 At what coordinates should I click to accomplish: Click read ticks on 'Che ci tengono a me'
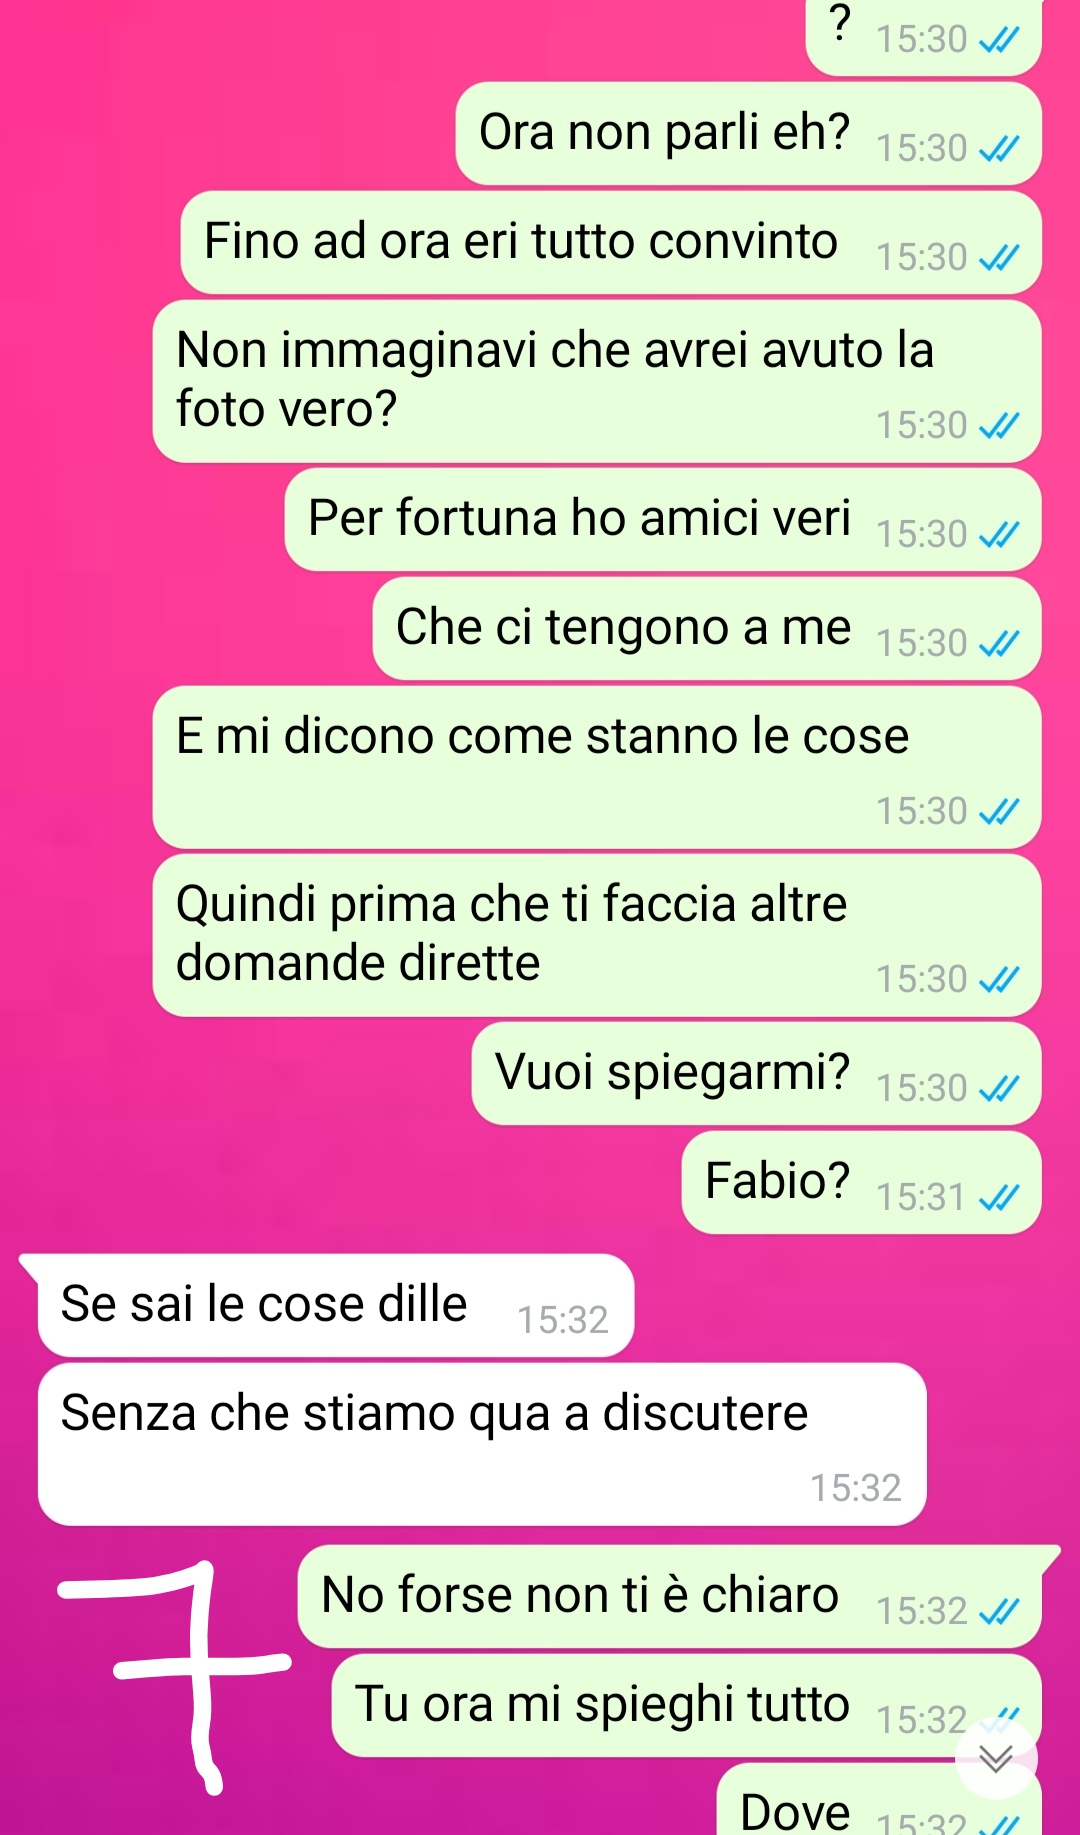[998, 644]
